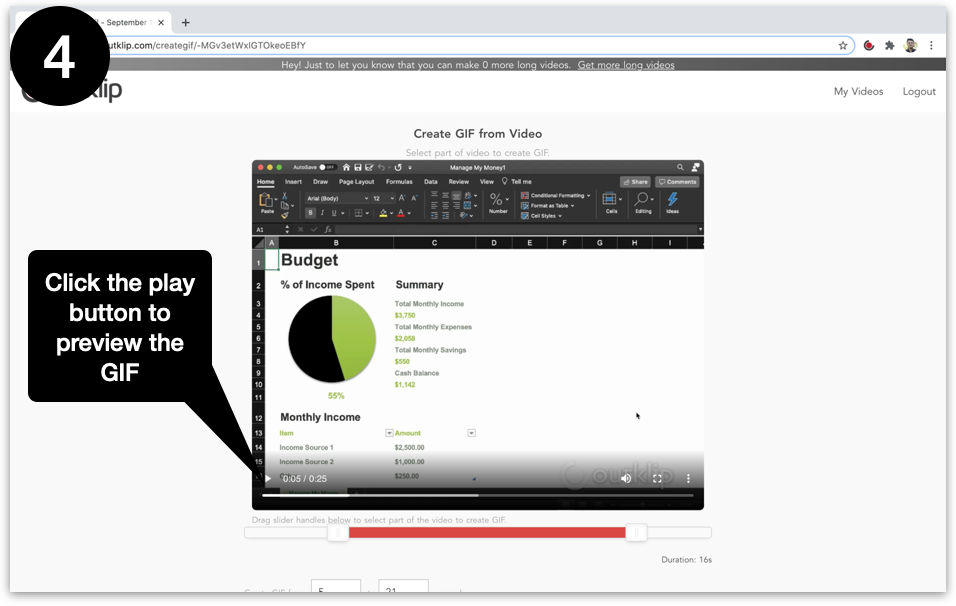
Task: Open the Arial (Body) font dropdown
Action: pyautogui.click(x=337, y=198)
